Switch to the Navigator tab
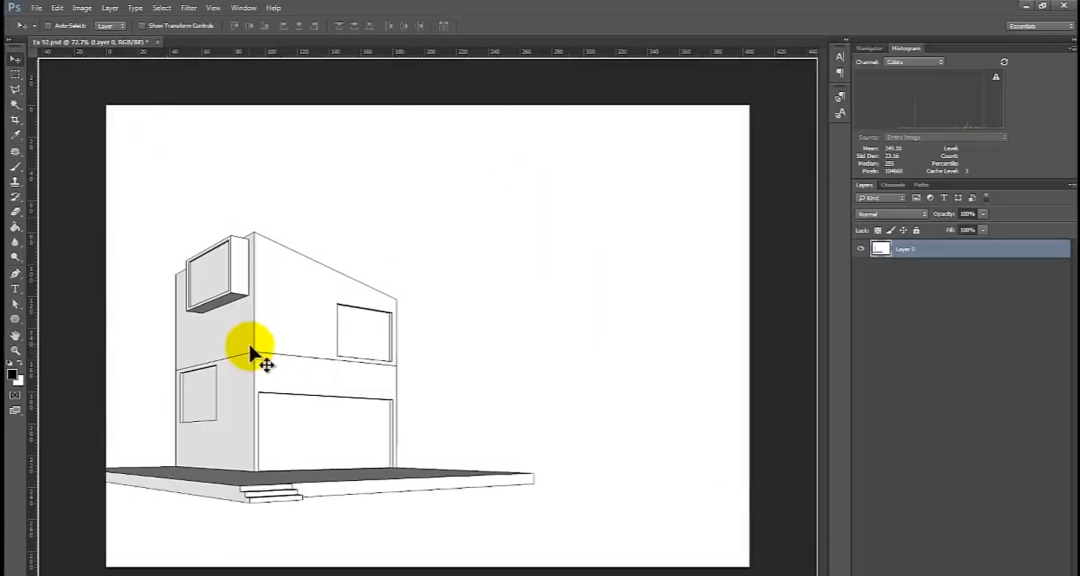Image resolution: width=1080 pixels, height=576 pixels. [x=868, y=48]
